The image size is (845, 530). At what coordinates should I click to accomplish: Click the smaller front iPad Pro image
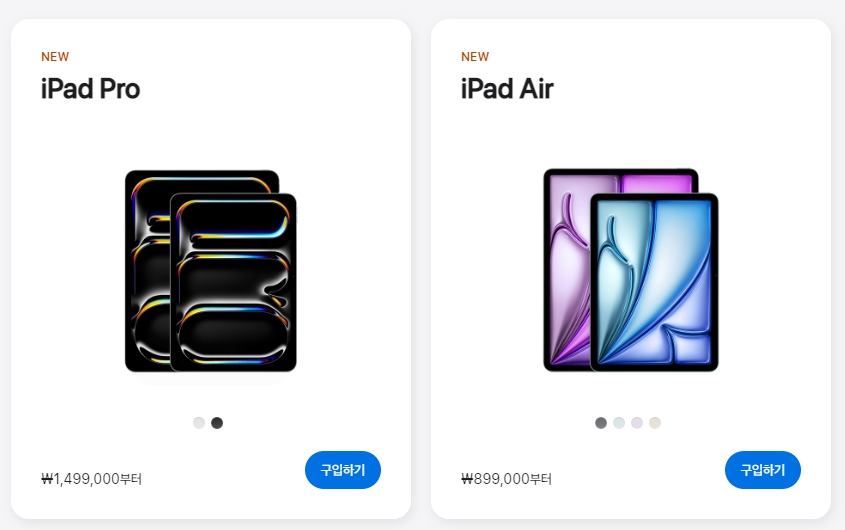pos(233,282)
